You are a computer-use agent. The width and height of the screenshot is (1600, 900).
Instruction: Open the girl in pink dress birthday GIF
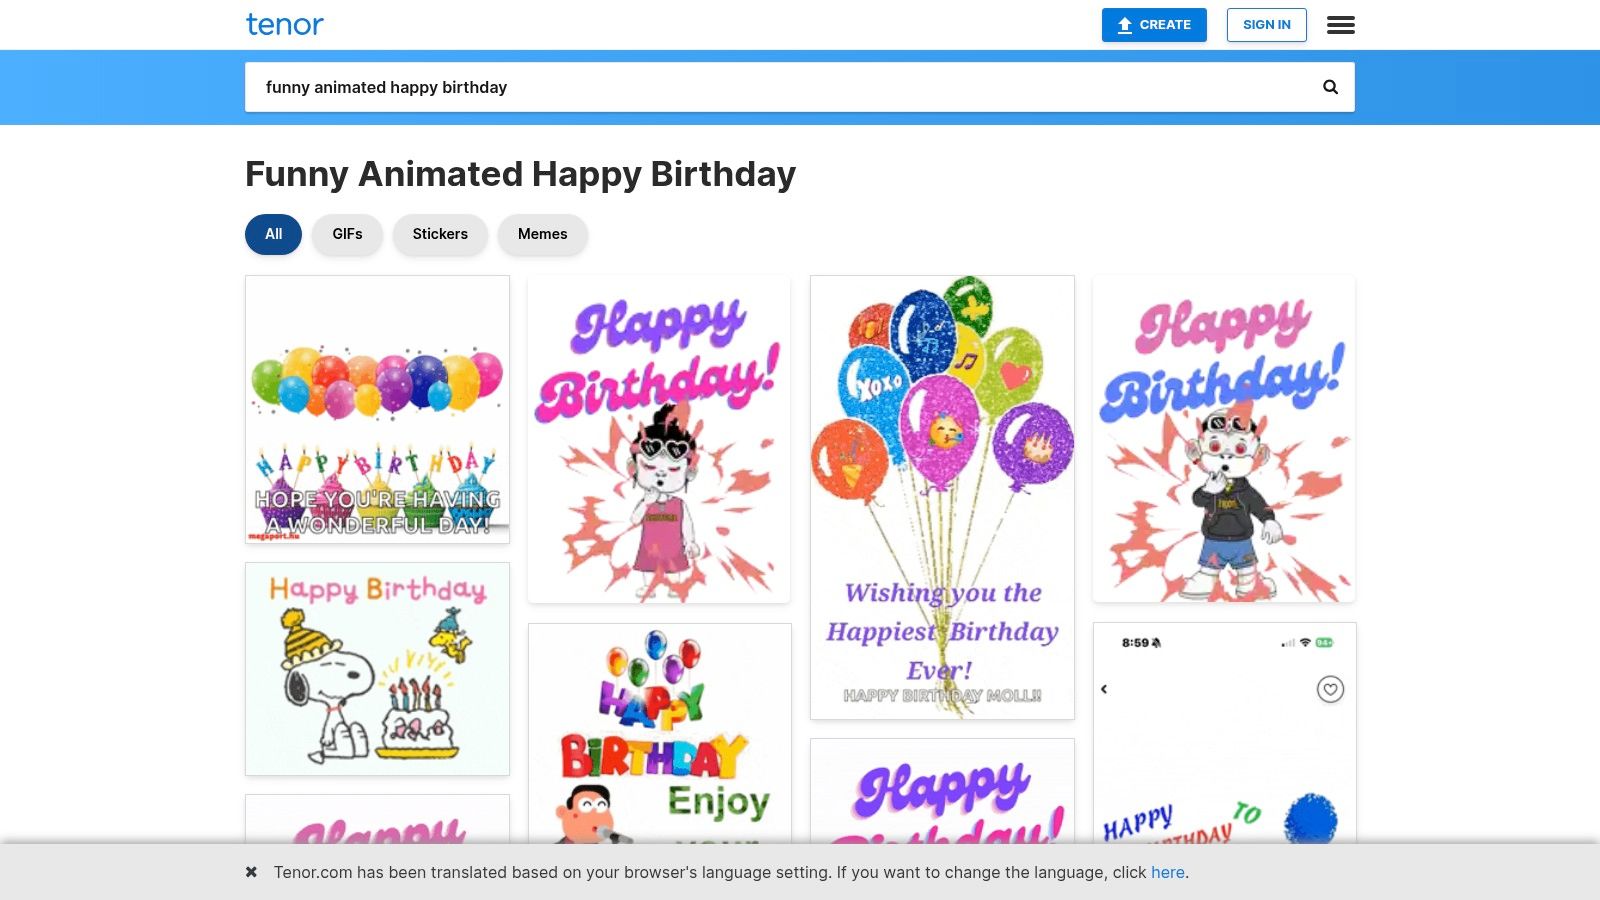point(659,440)
